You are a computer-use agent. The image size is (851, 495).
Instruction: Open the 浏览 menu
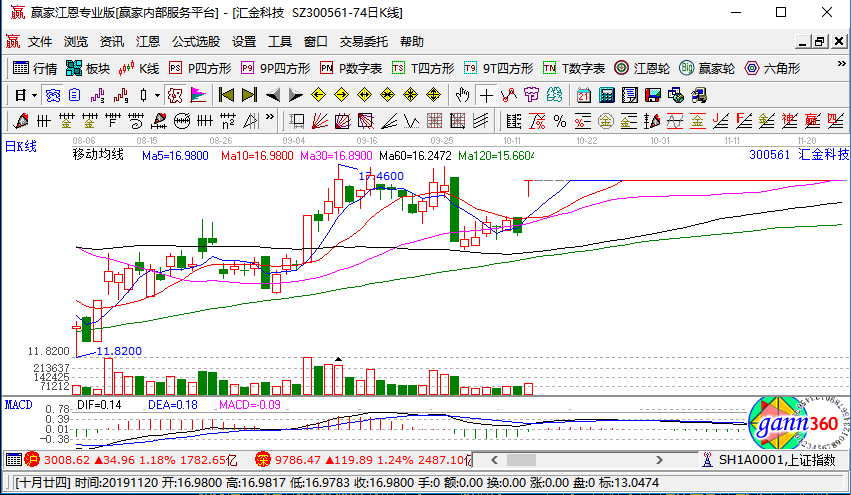75,42
